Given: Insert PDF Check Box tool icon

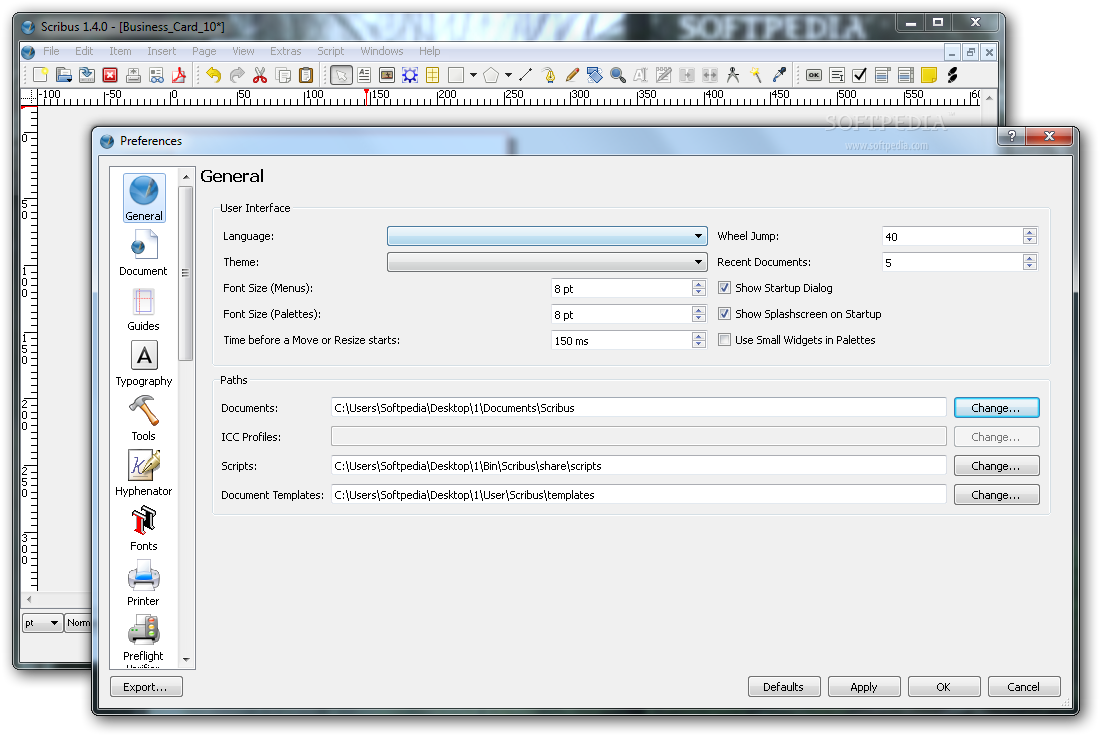Looking at the screenshot, I should coord(859,75).
